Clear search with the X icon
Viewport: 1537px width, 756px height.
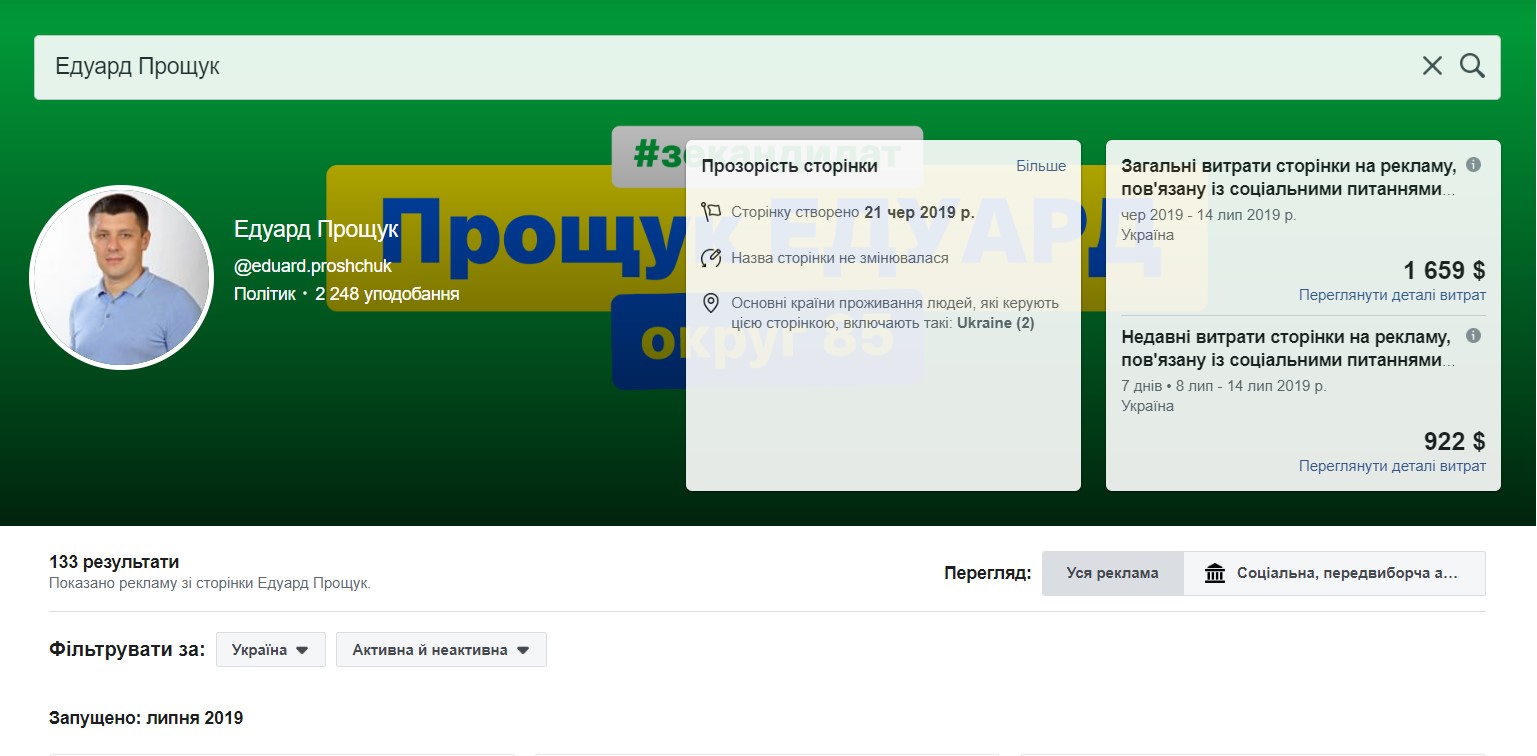tap(1432, 66)
